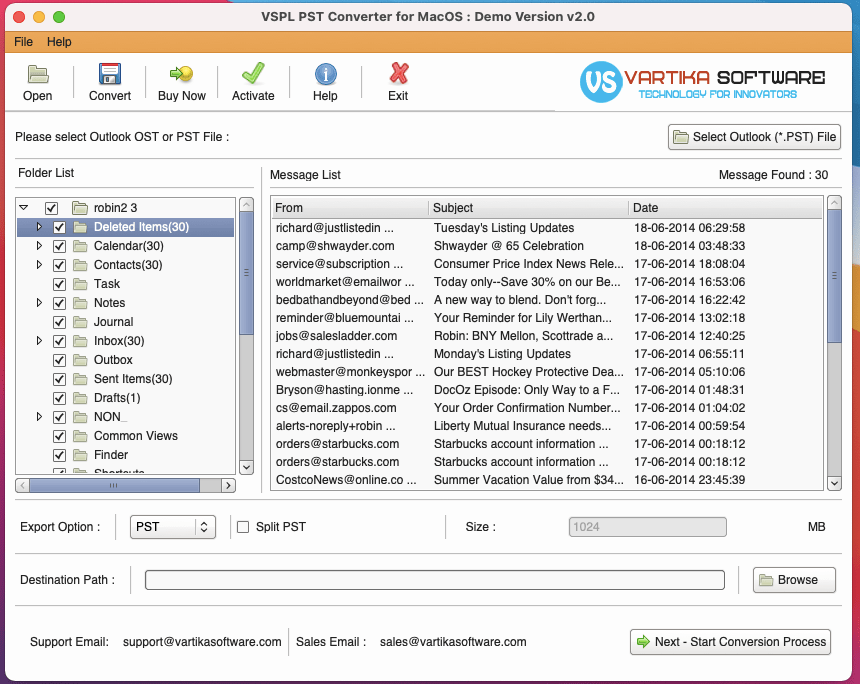Click the Exit red cross icon
Screen dimensions: 860x684
399,74
